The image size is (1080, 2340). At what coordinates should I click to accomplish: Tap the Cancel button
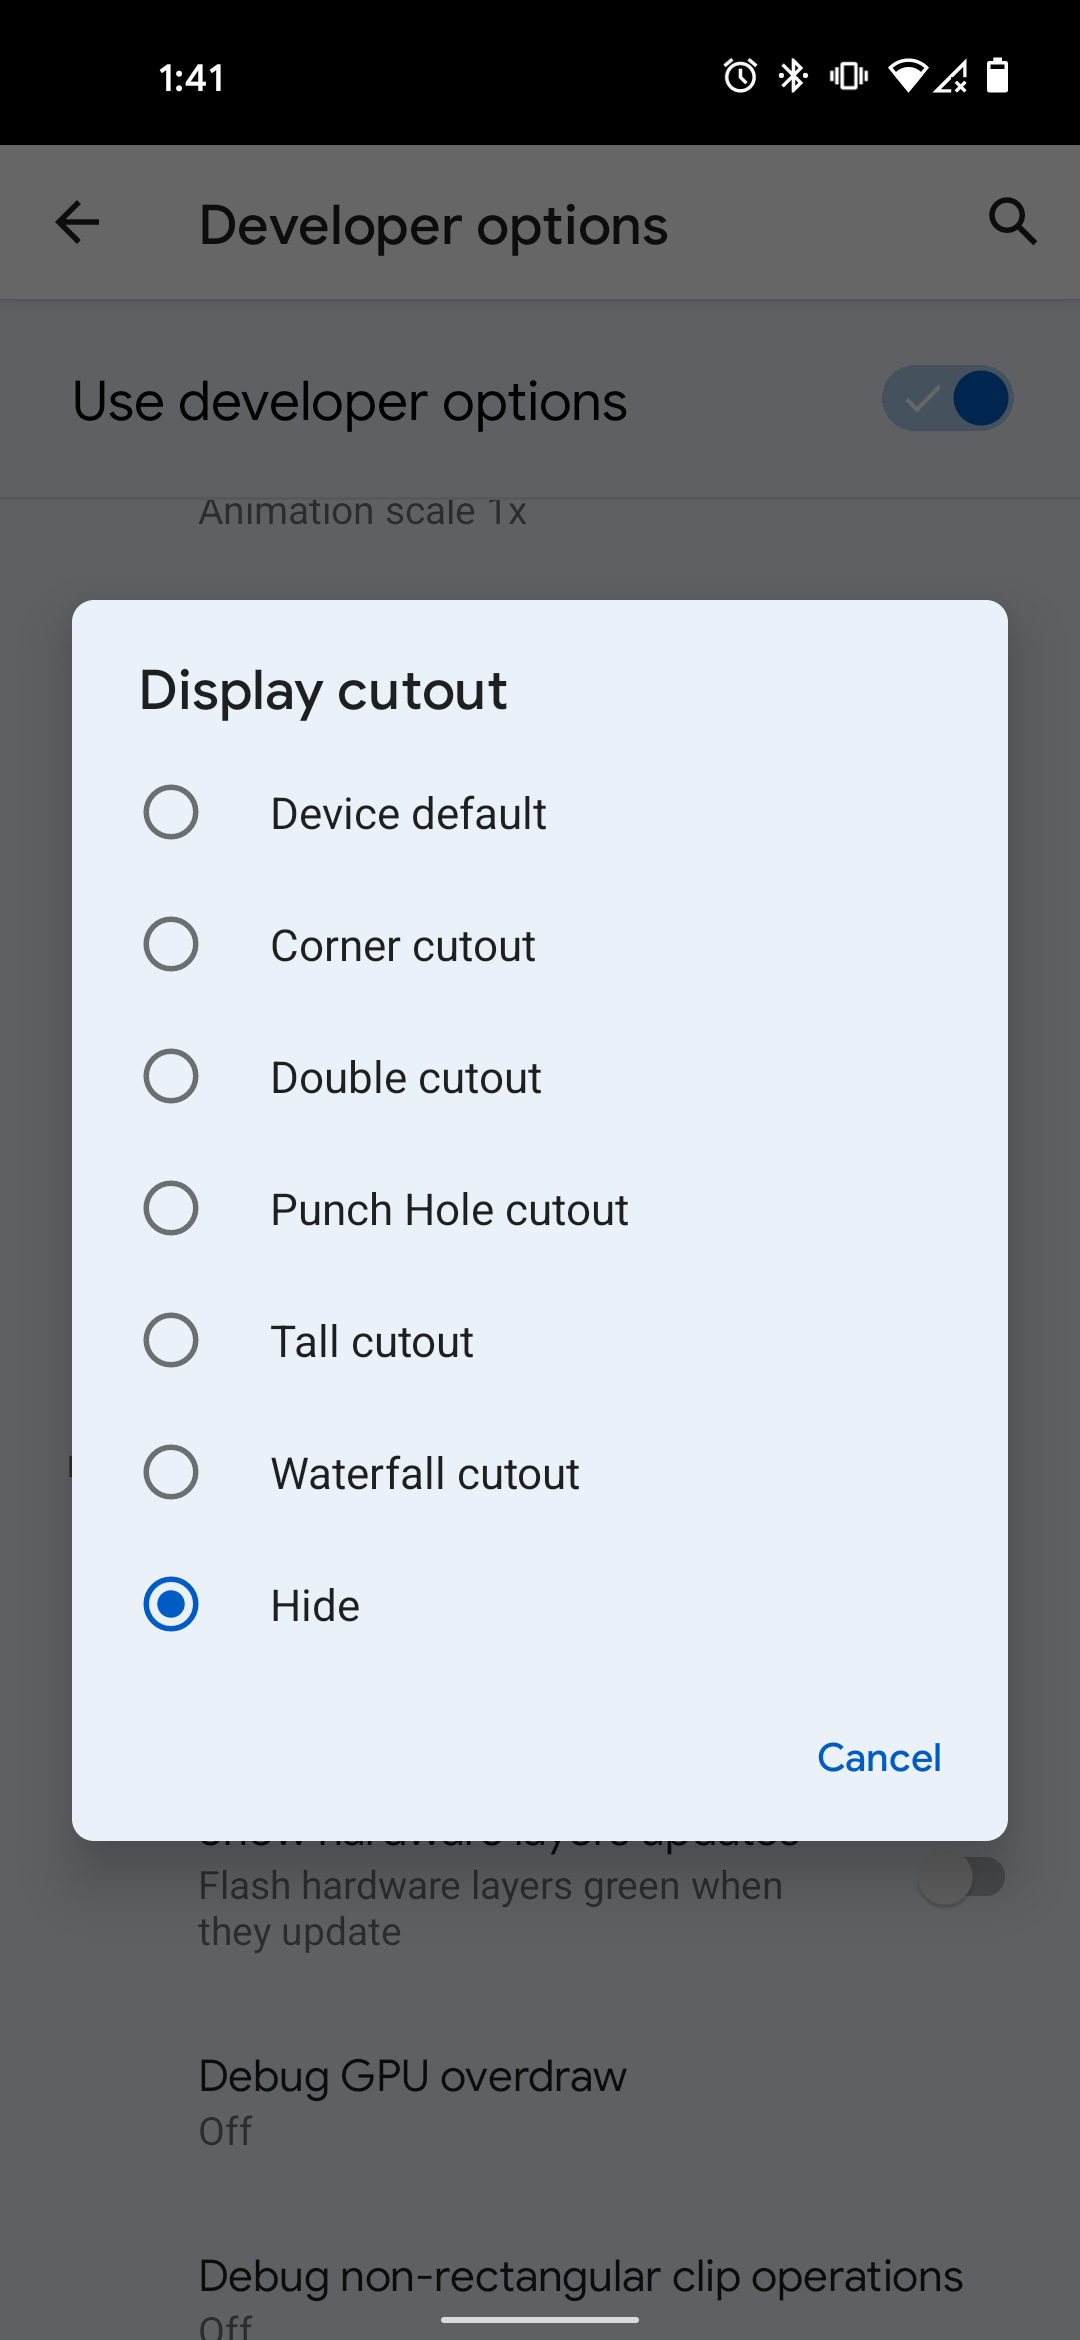[878, 1757]
